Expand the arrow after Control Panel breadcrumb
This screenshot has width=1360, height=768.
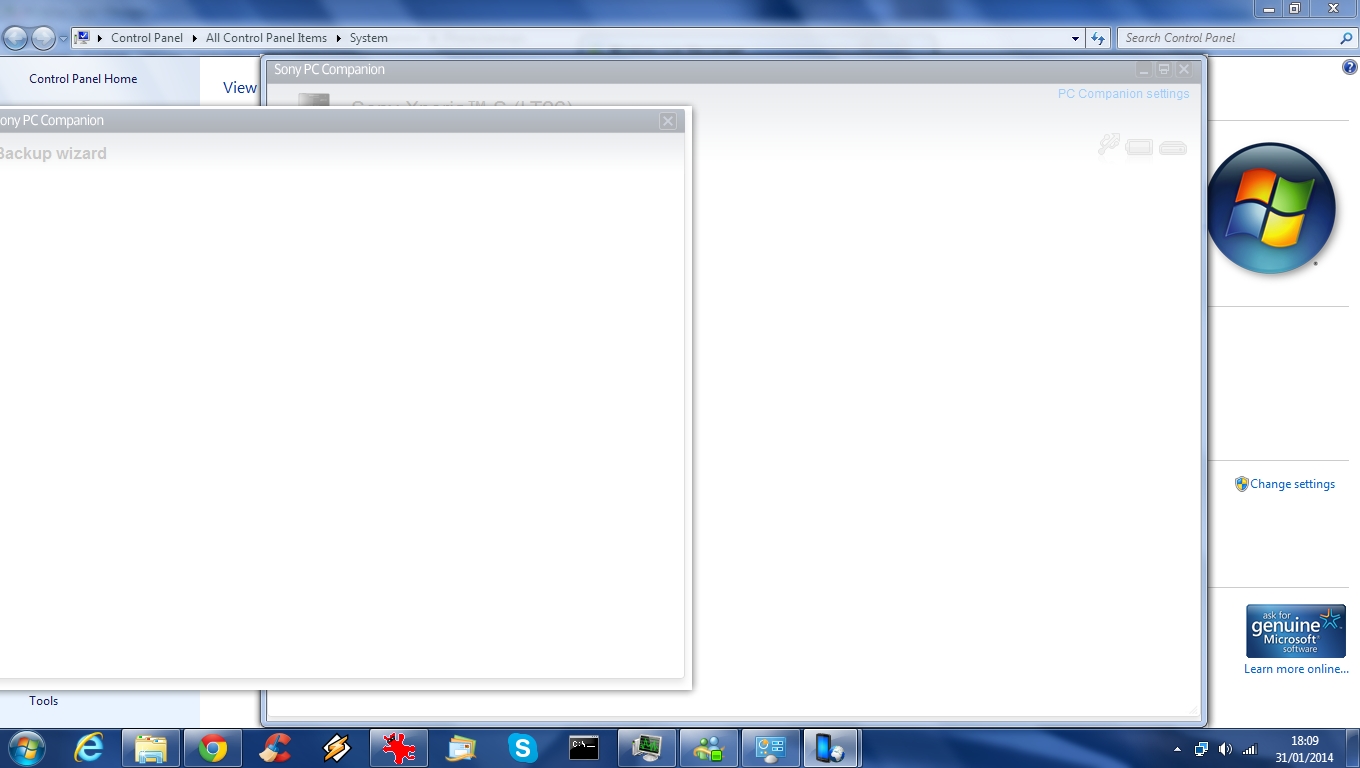point(195,38)
